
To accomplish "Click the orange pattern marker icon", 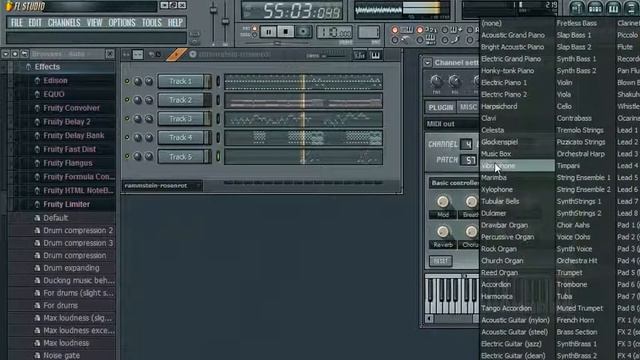I will 176,55.
